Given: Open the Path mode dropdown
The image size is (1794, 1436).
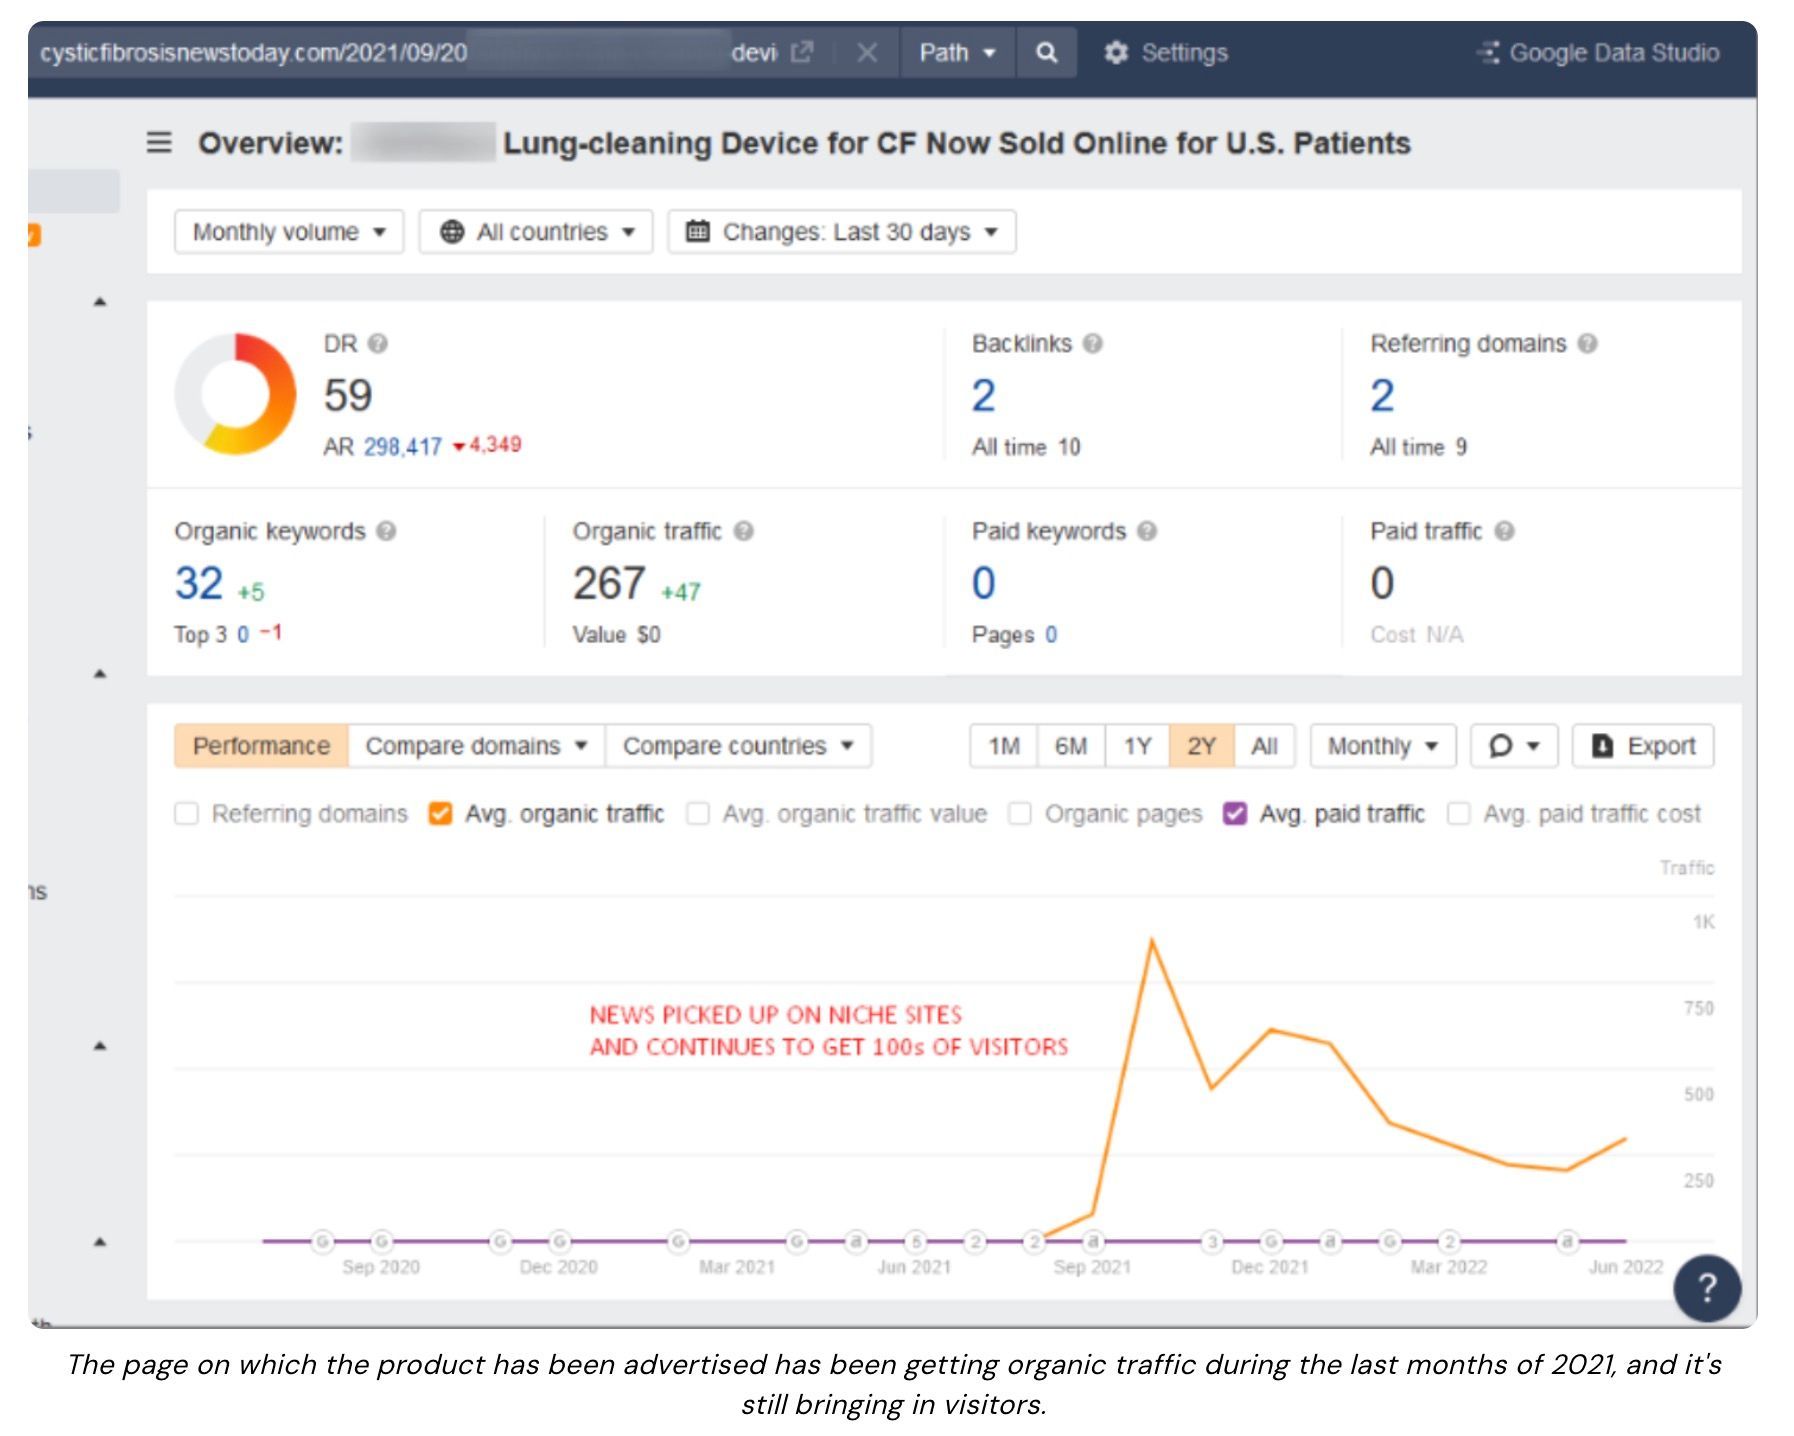Looking at the screenshot, I should 957,53.
